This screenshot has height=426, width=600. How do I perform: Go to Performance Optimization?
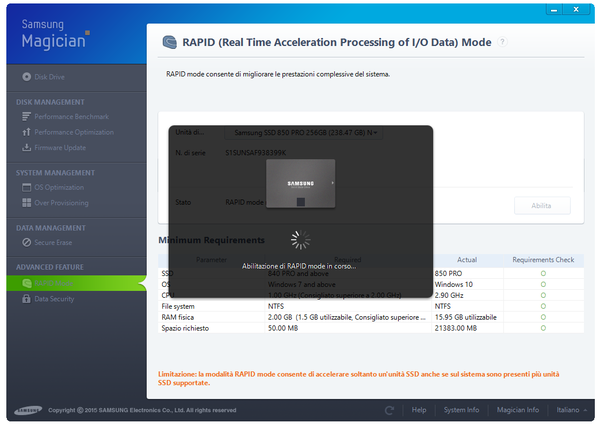pos(74,132)
